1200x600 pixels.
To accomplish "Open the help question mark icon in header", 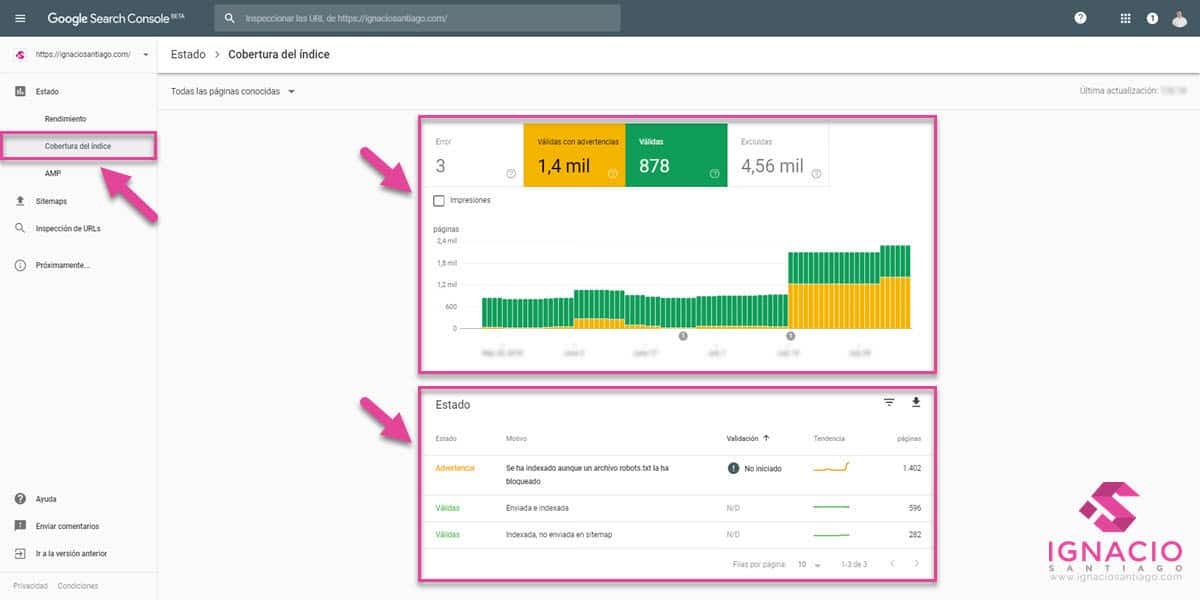I will 1080,18.
